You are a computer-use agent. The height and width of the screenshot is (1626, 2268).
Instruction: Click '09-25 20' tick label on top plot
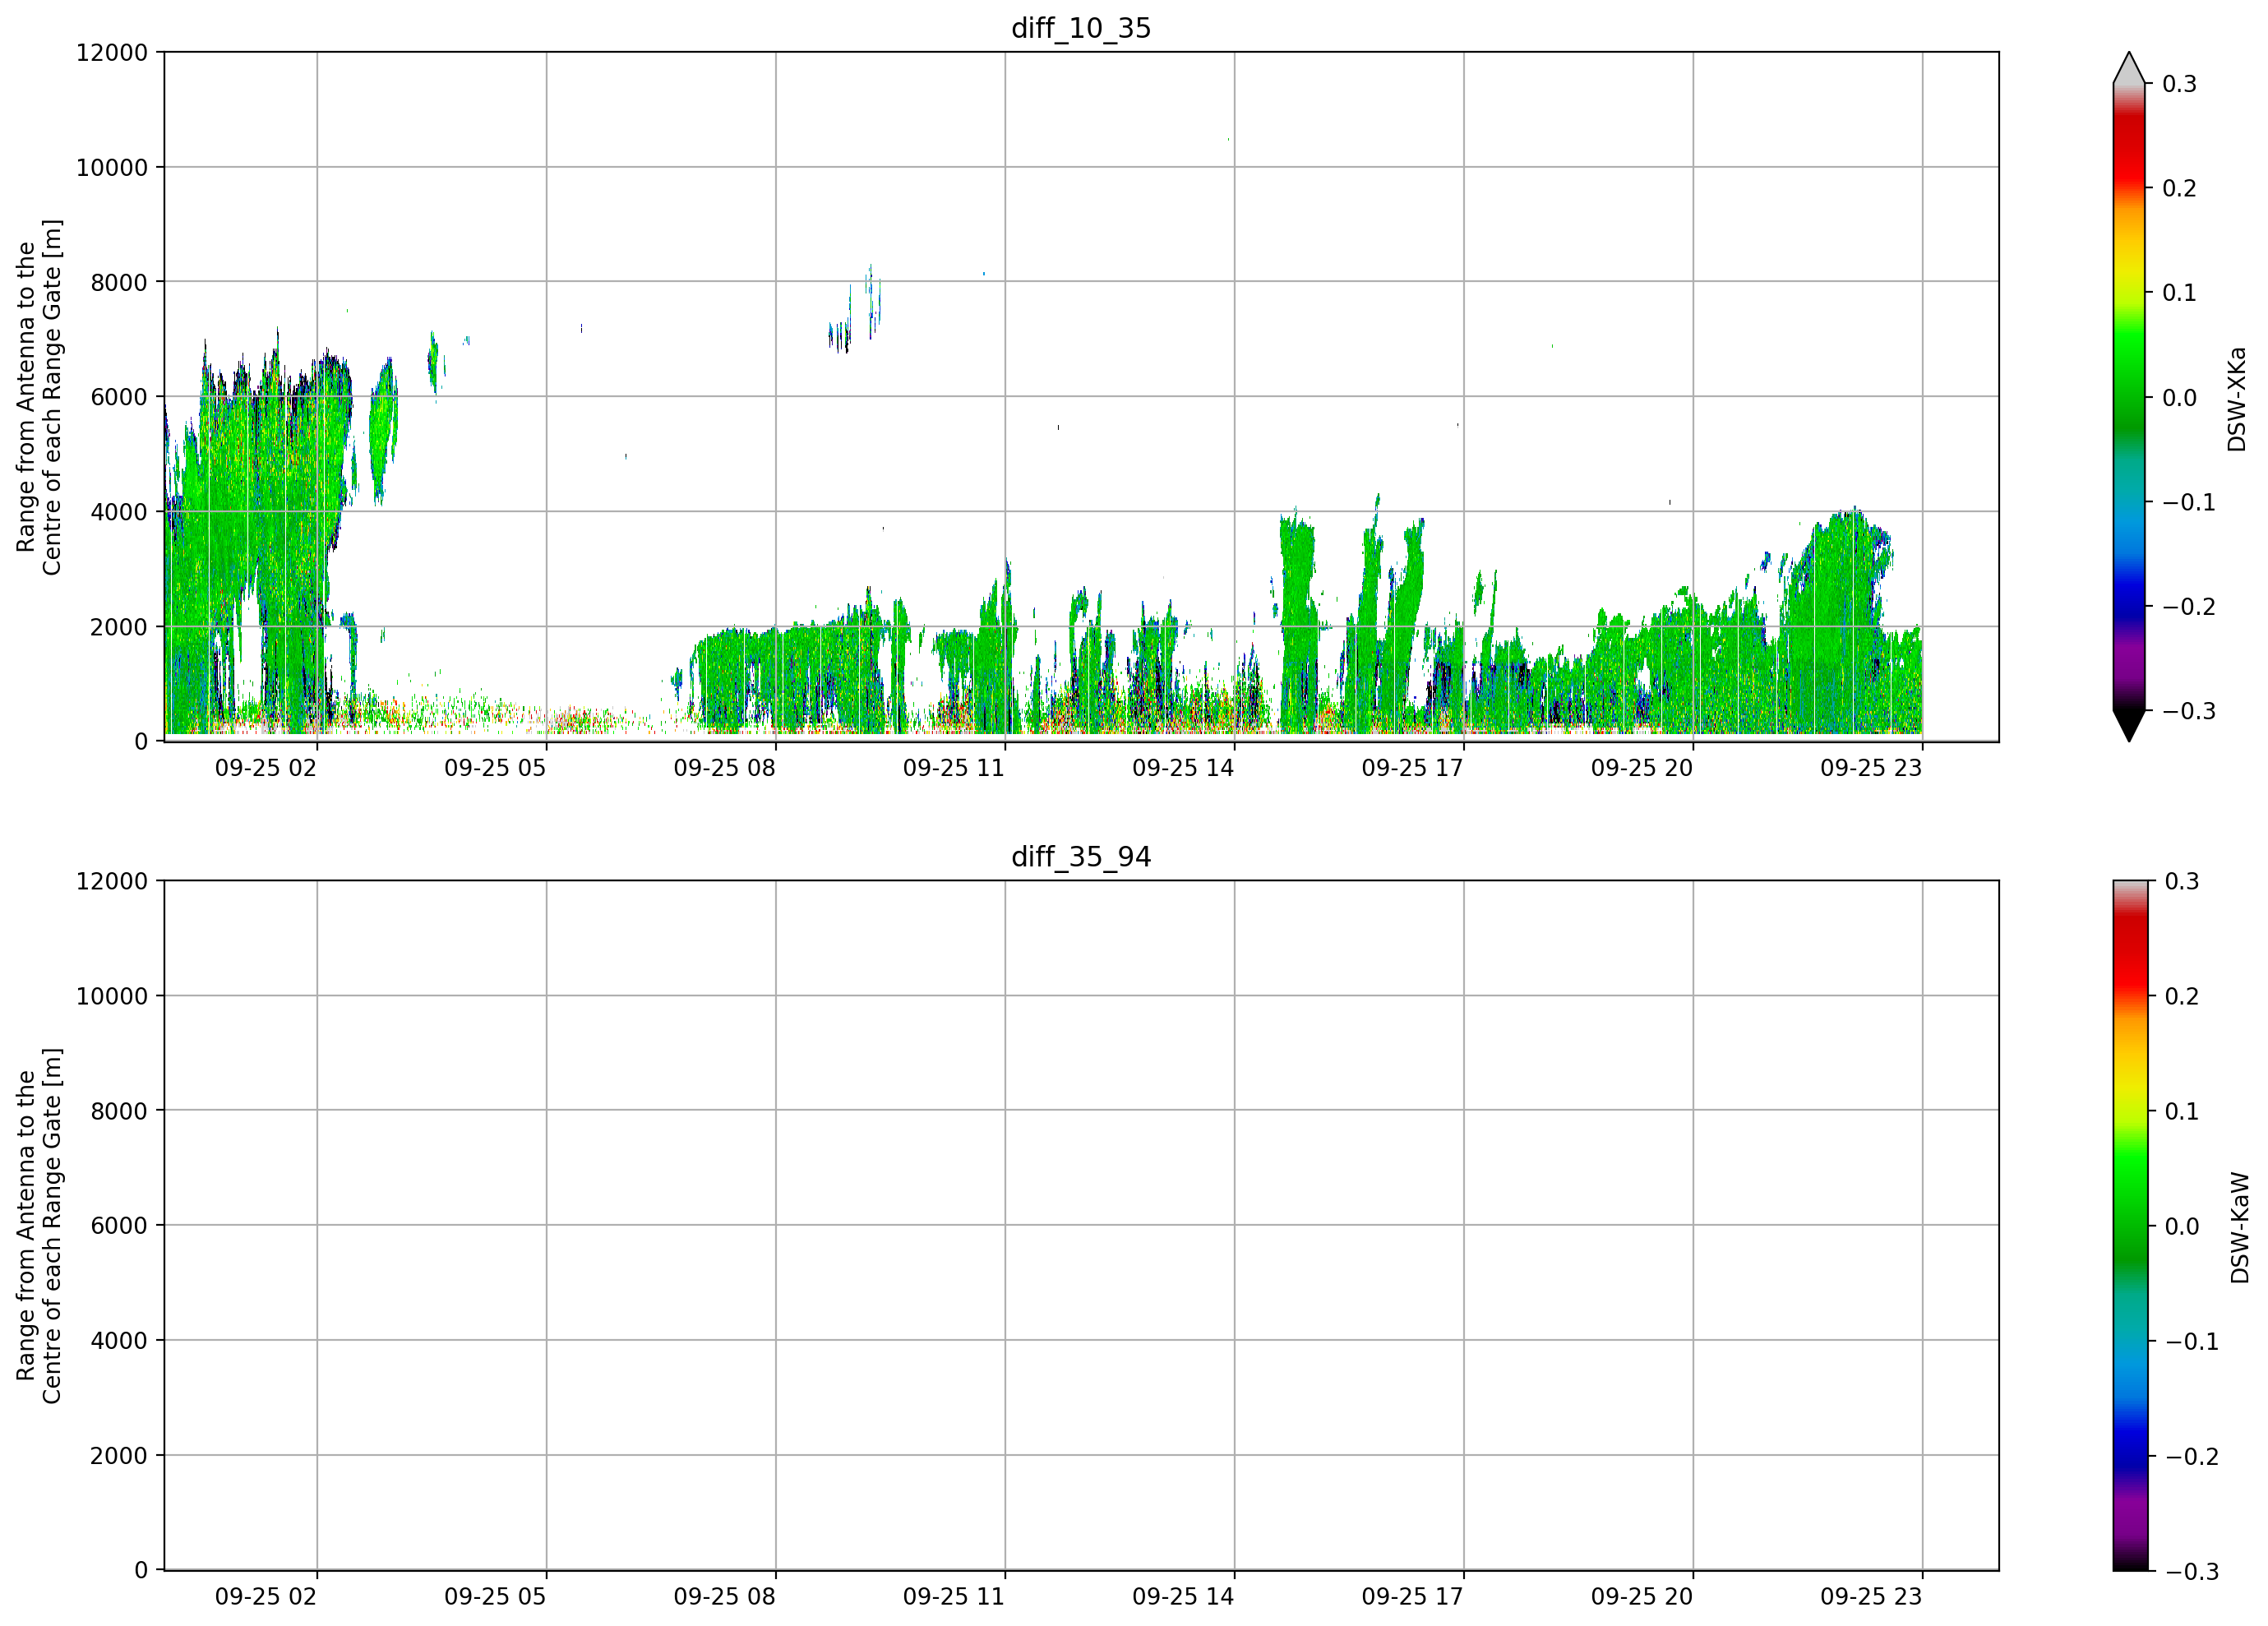click(1642, 768)
